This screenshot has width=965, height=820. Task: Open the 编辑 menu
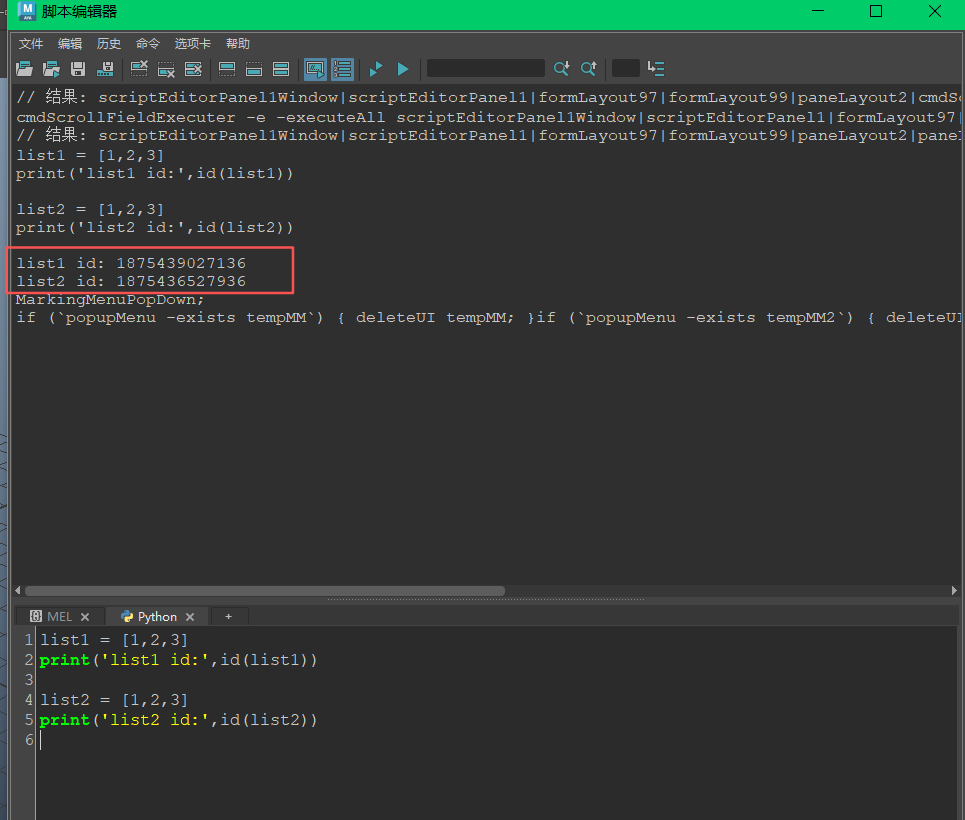tap(70, 44)
